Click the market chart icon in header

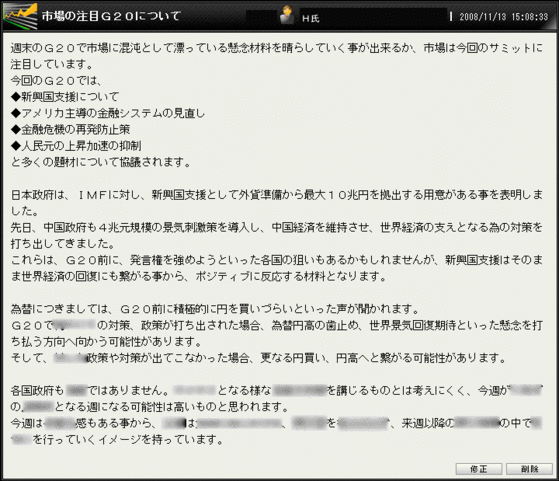pyautogui.click(x=20, y=16)
